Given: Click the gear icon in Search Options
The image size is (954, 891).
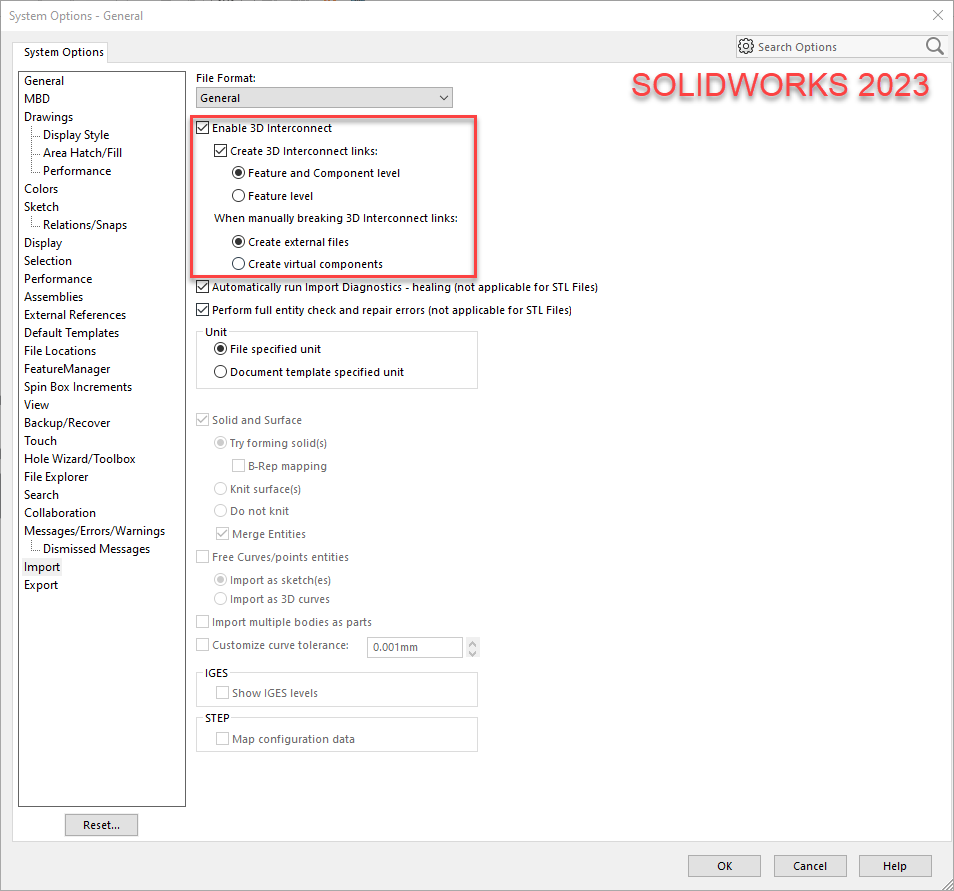Looking at the screenshot, I should coord(745,46).
